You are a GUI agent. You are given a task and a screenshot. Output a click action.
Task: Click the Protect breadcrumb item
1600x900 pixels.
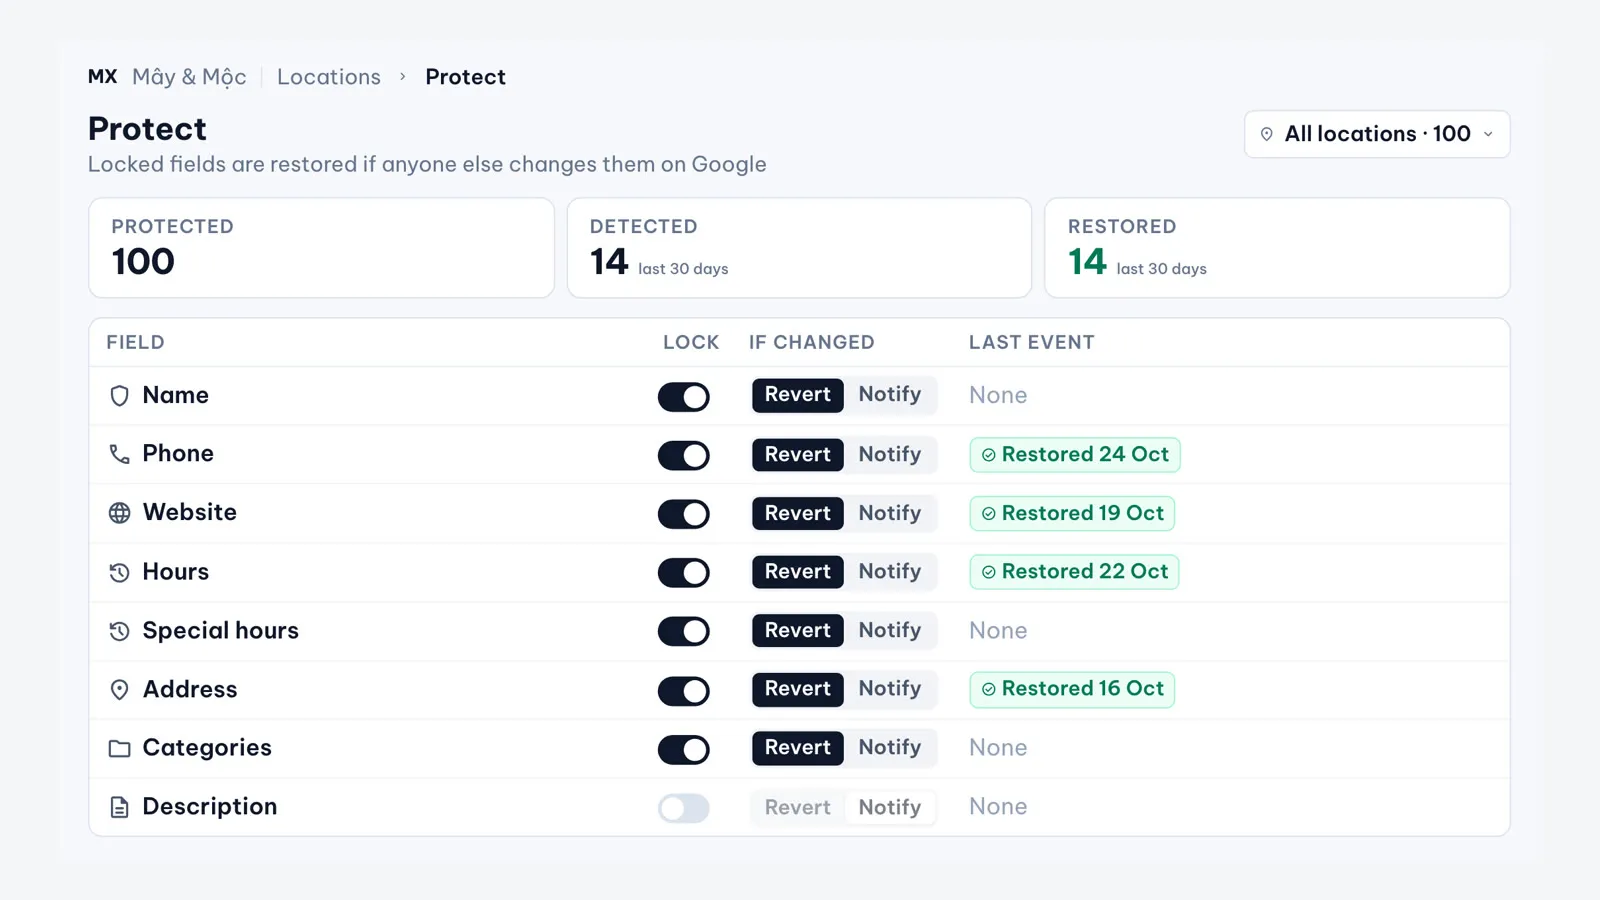[465, 77]
